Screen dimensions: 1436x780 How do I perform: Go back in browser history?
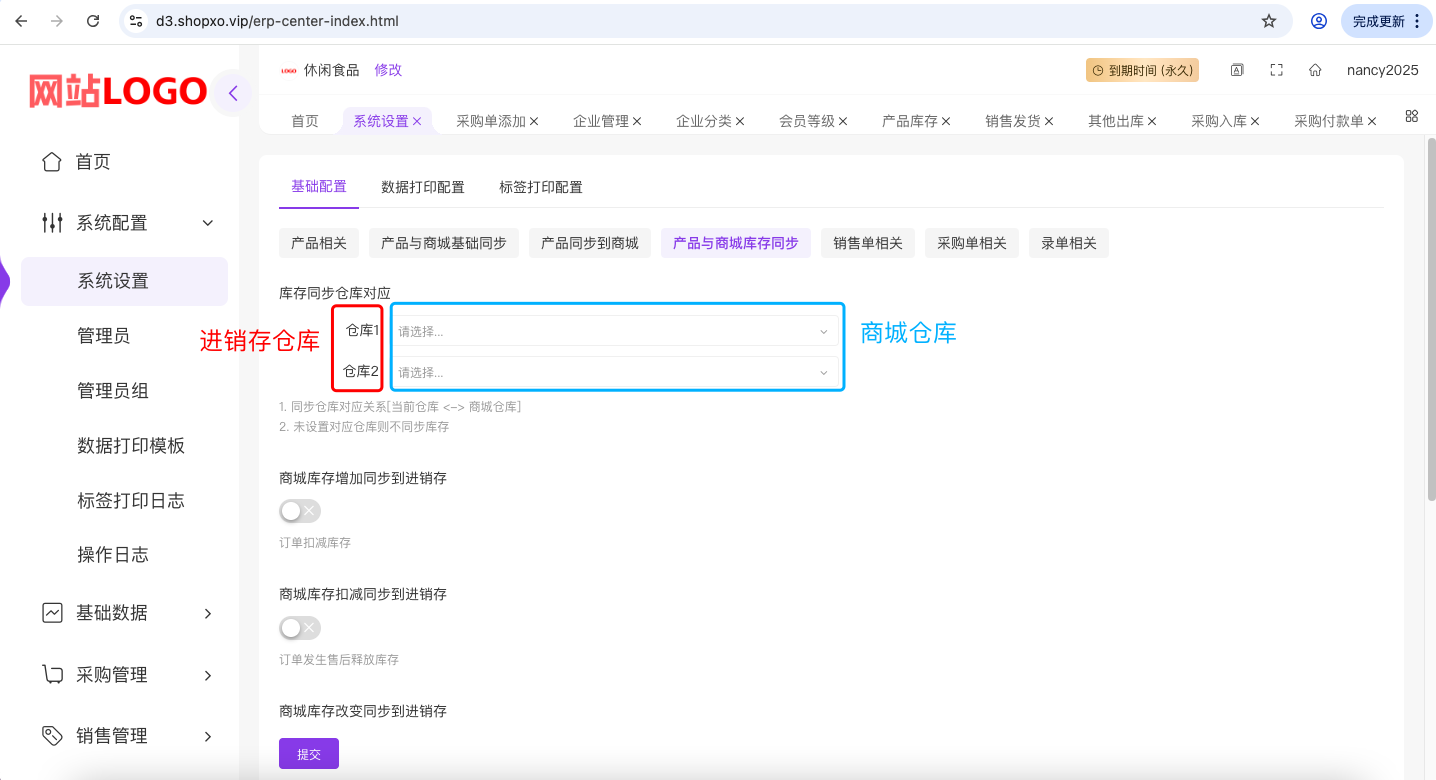(x=21, y=21)
